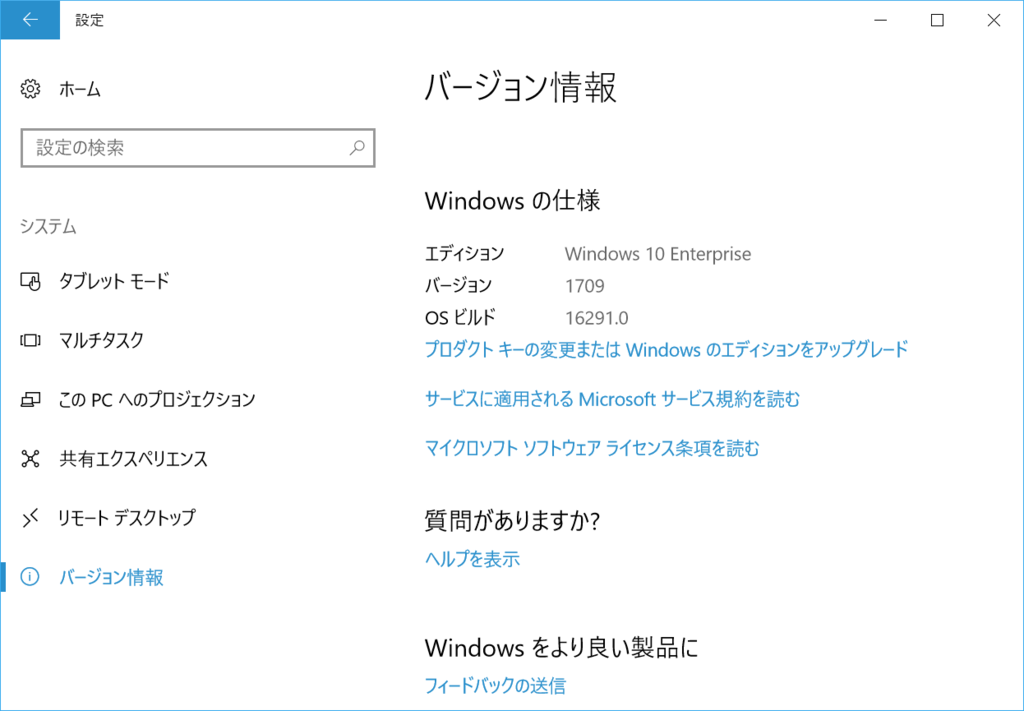Select タブレット モード in sidebar
Image resolution: width=1024 pixels, height=711 pixels.
(114, 281)
